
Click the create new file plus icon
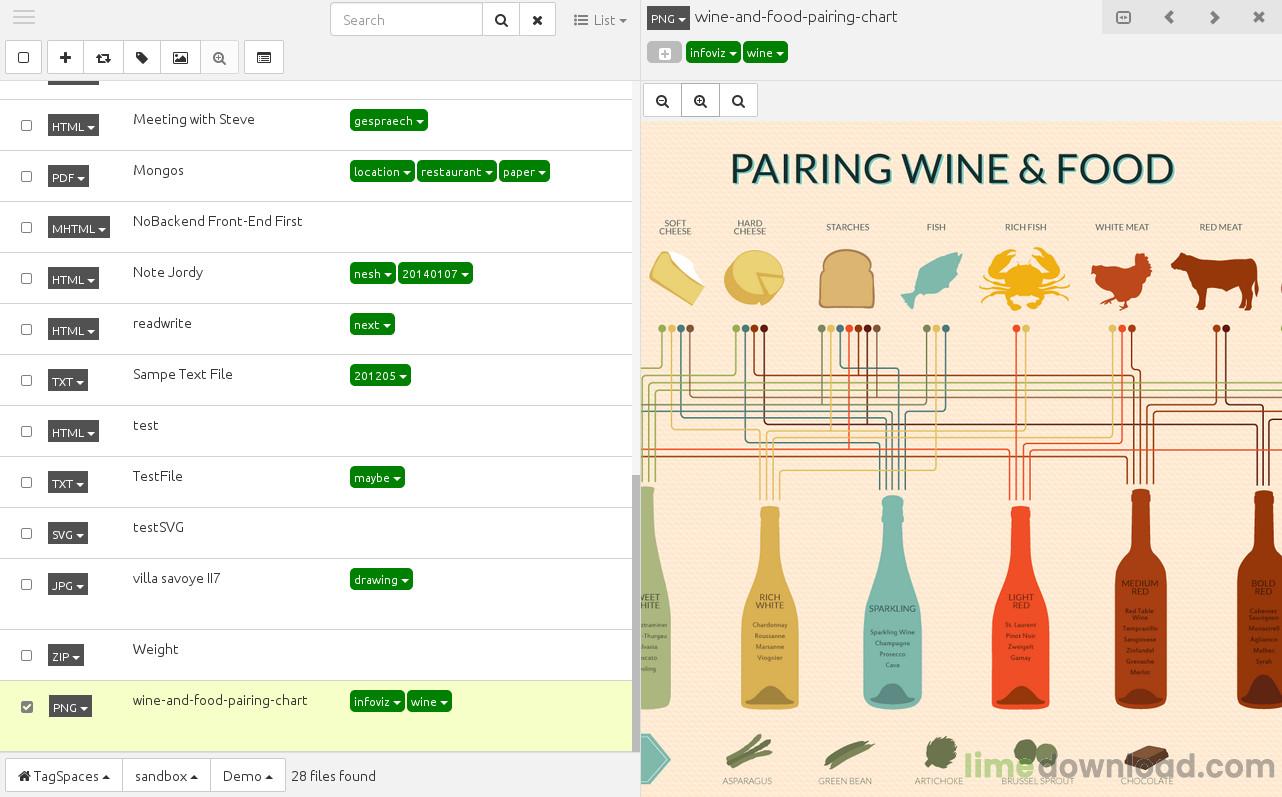click(65, 58)
